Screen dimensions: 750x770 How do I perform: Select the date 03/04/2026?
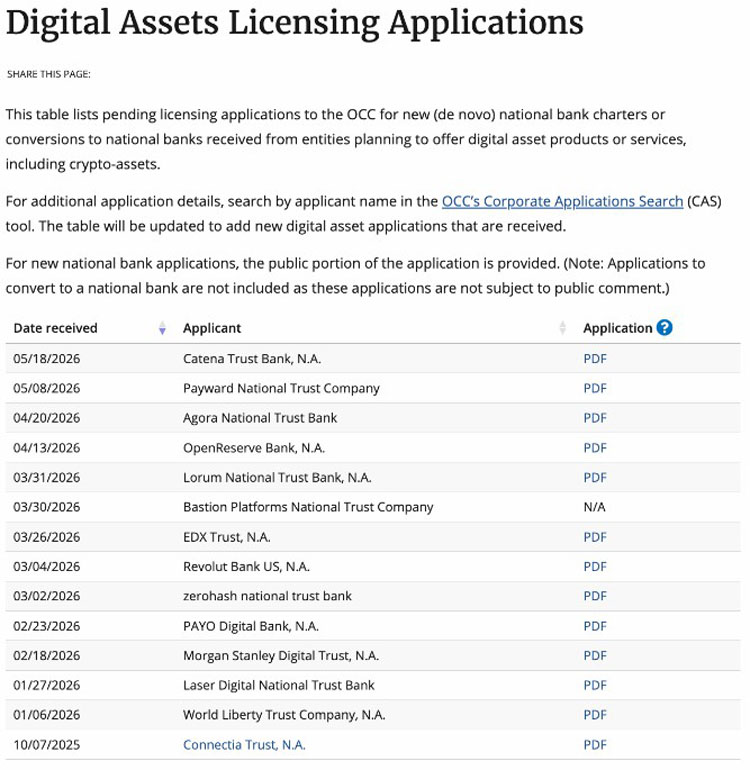click(x=47, y=567)
